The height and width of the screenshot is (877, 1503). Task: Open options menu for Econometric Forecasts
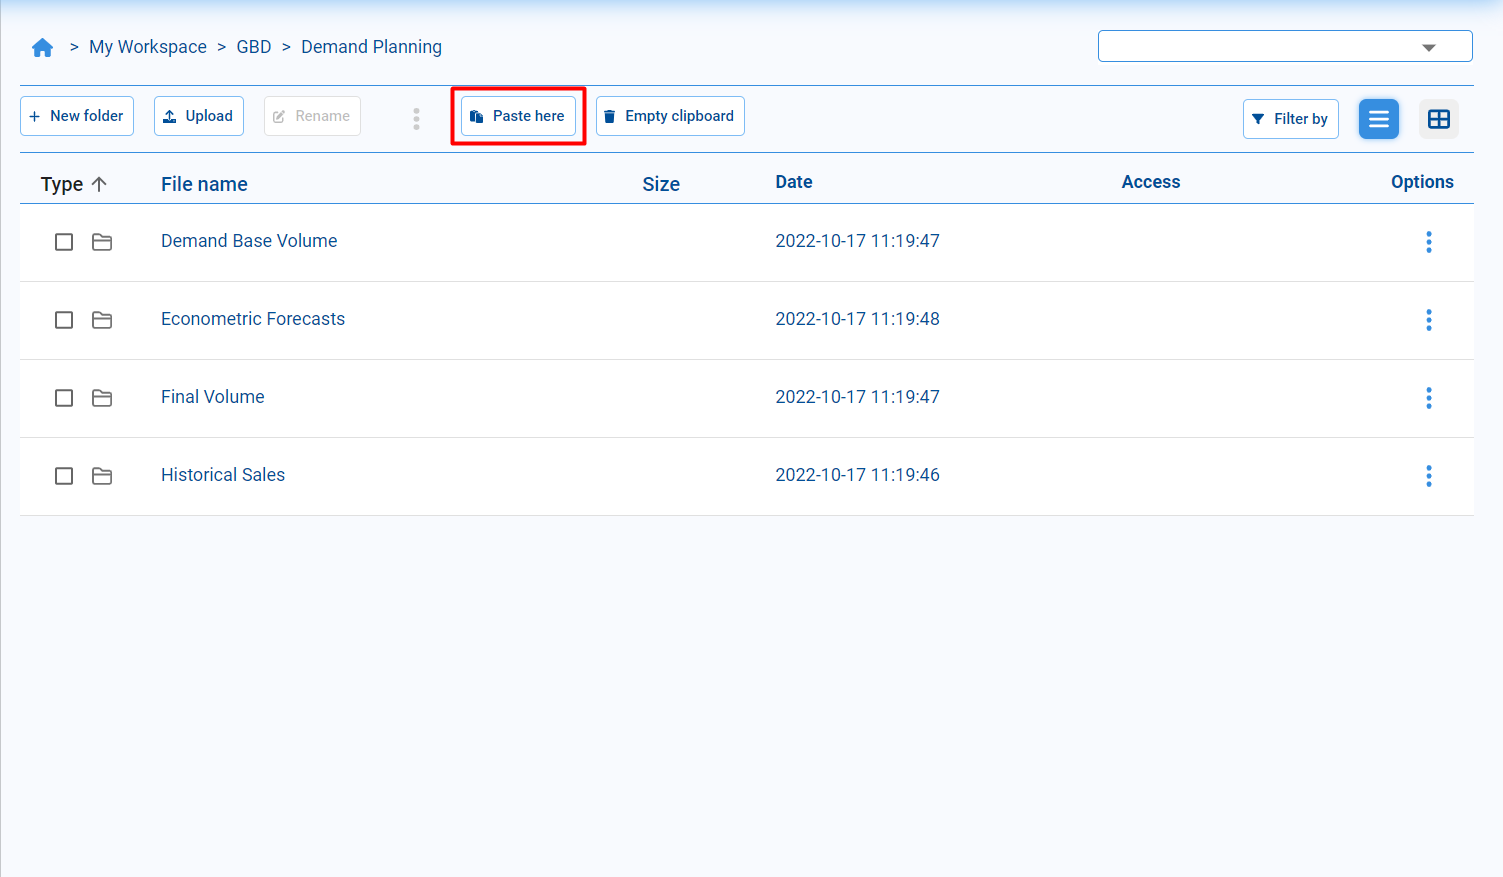pyautogui.click(x=1428, y=320)
